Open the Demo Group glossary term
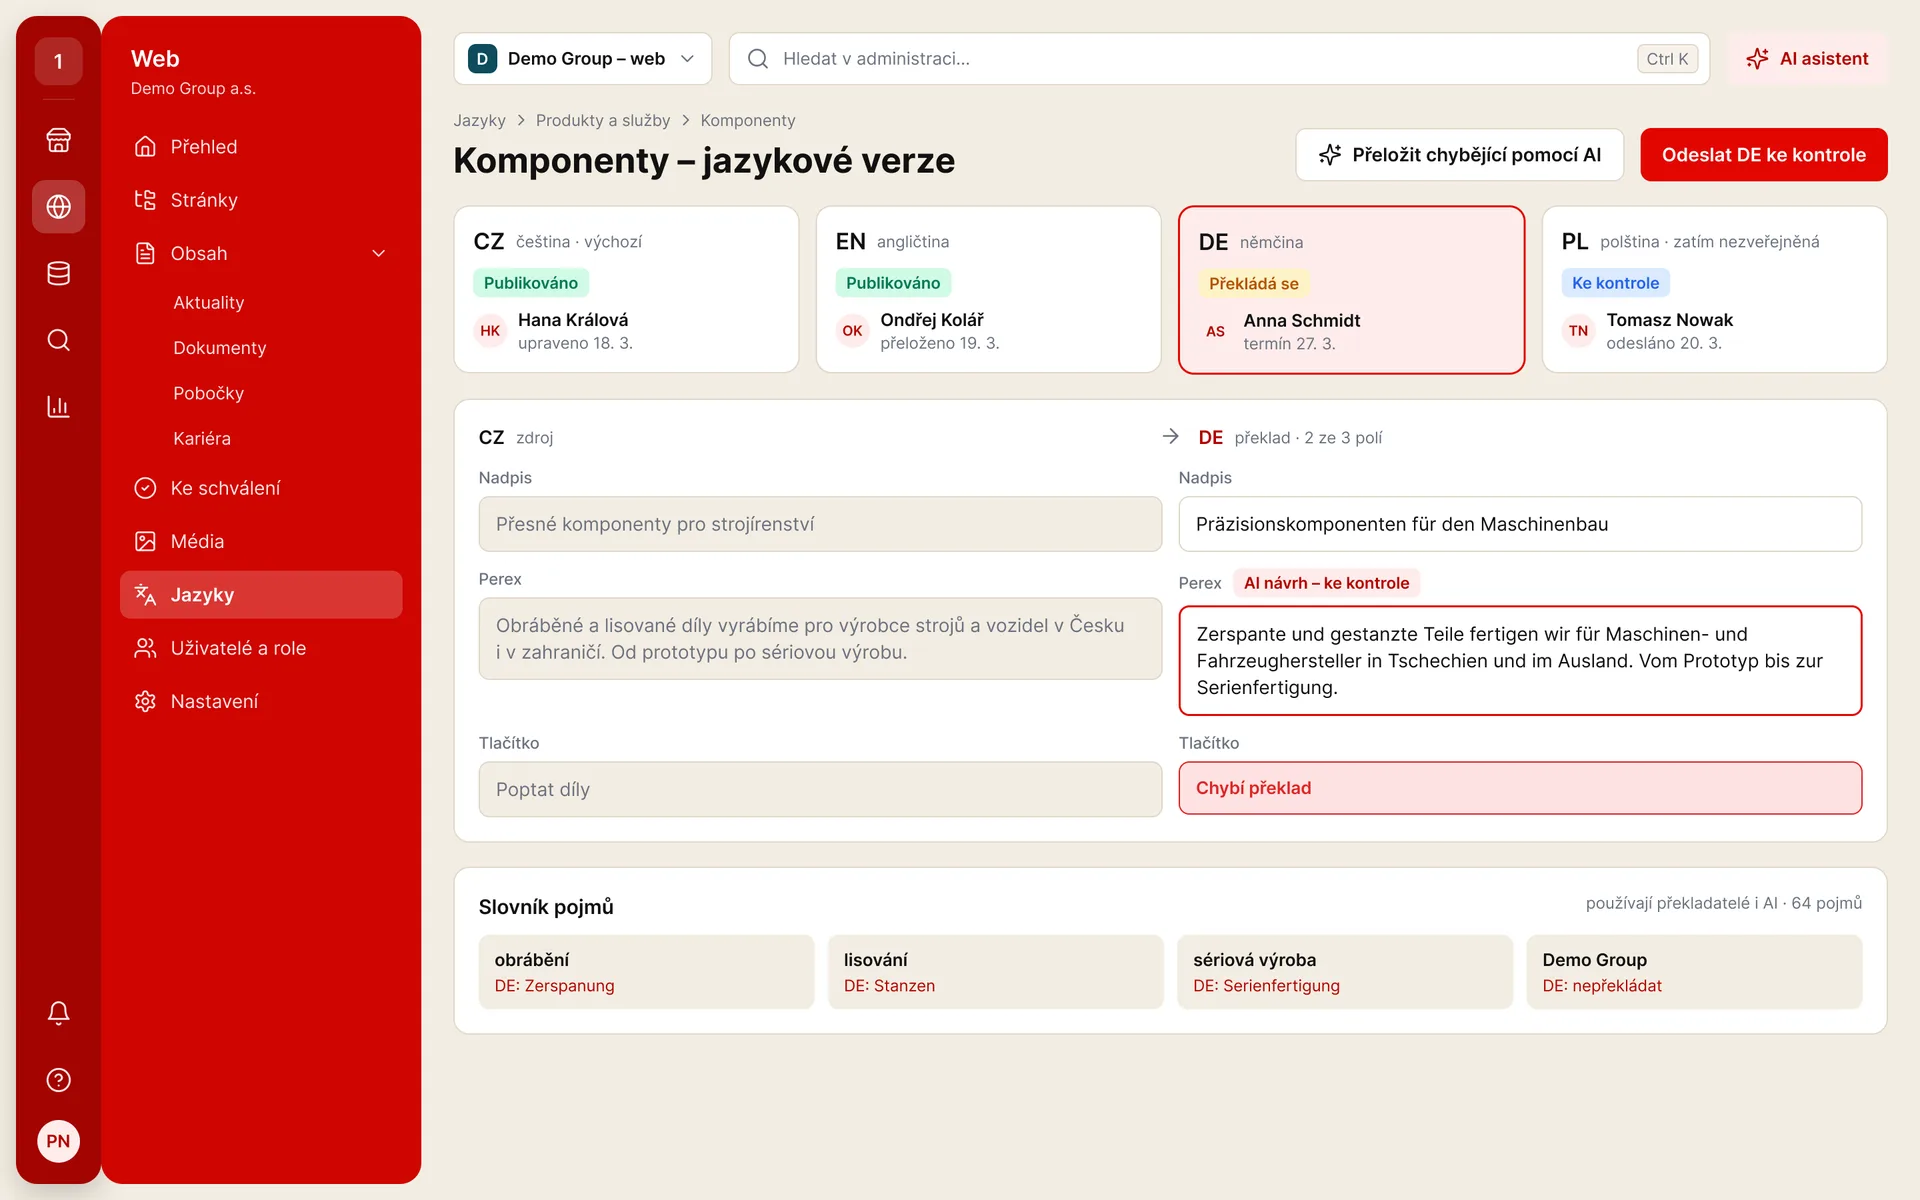 click(x=1694, y=972)
